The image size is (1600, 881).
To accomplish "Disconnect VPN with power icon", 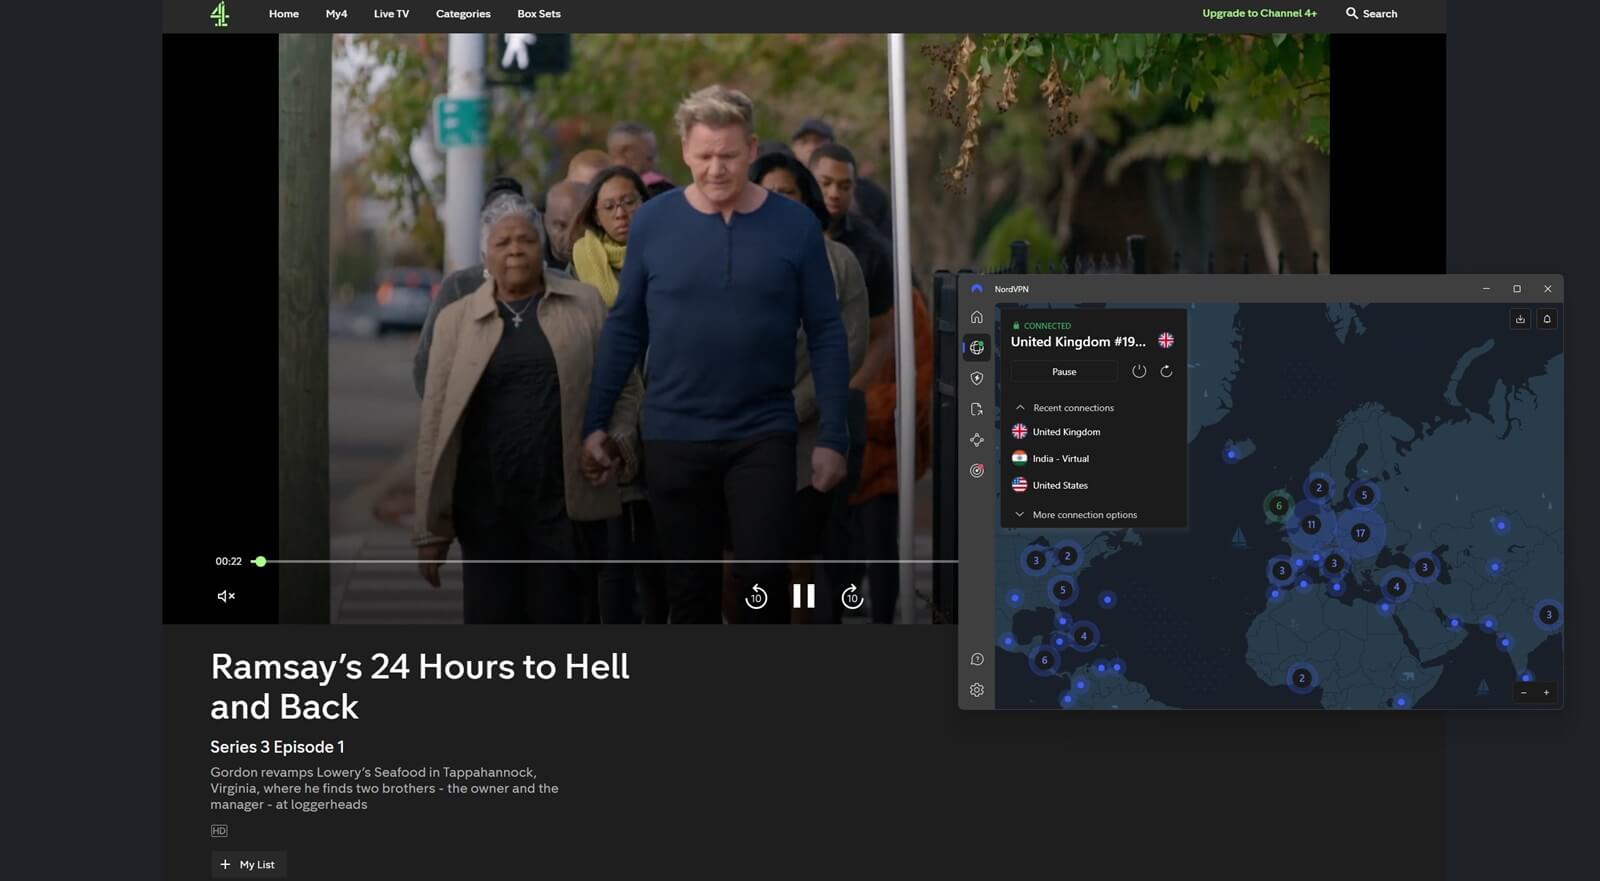I will [x=1139, y=371].
